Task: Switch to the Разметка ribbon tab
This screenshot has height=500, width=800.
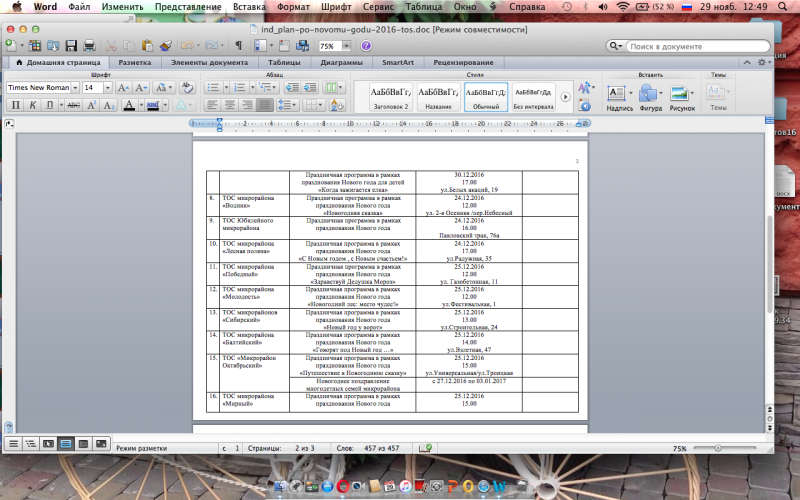Action: coord(135,63)
